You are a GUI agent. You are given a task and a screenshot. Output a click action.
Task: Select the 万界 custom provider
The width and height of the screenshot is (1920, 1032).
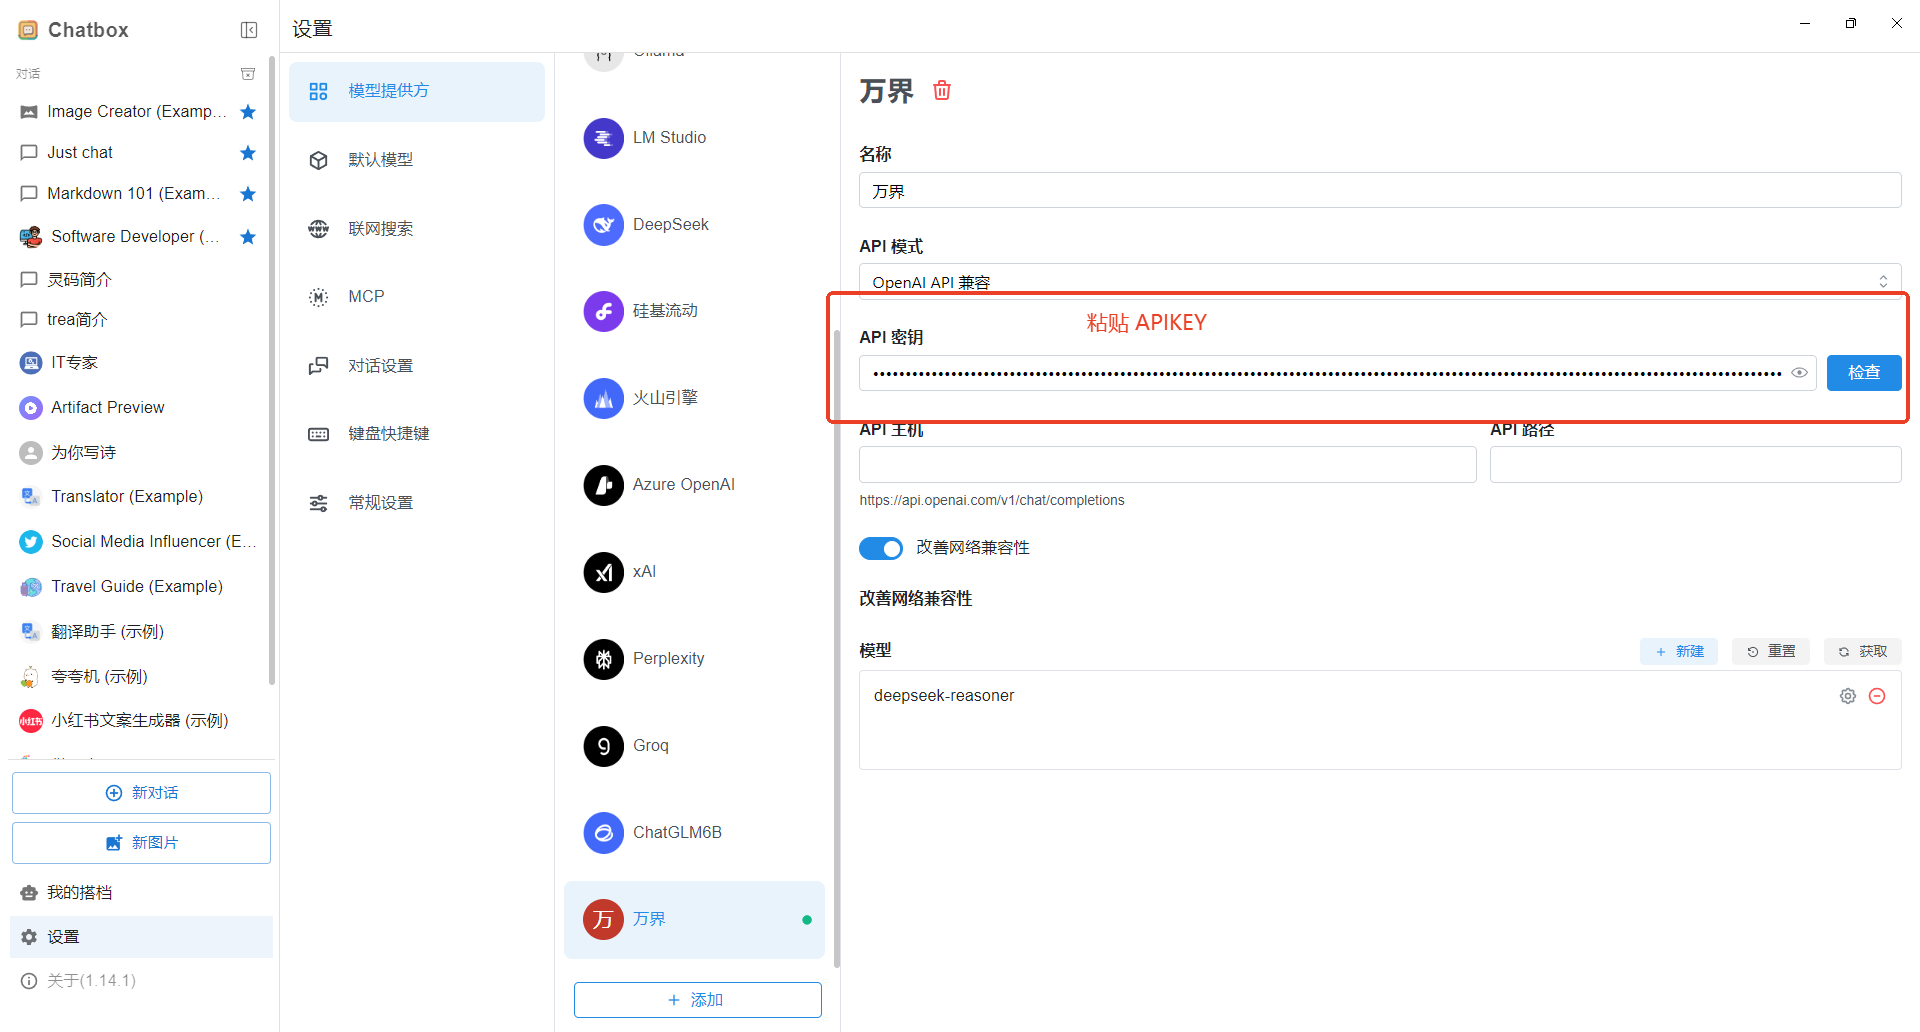pyautogui.click(x=694, y=920)
